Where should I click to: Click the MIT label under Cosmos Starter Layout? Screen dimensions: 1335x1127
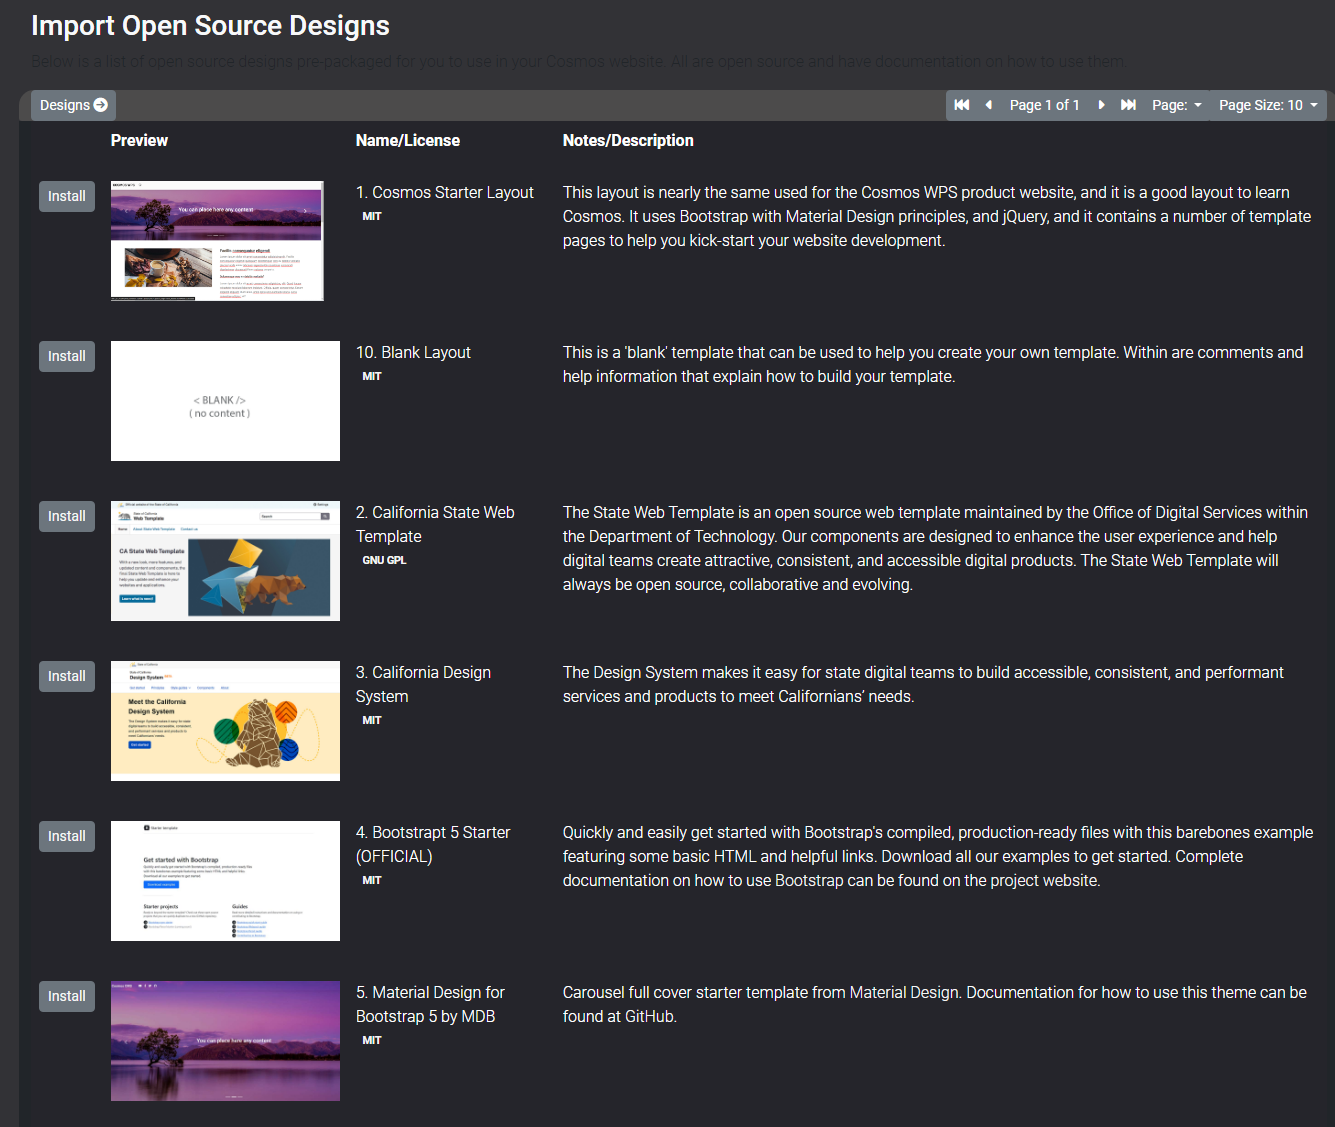coord(372,216)
